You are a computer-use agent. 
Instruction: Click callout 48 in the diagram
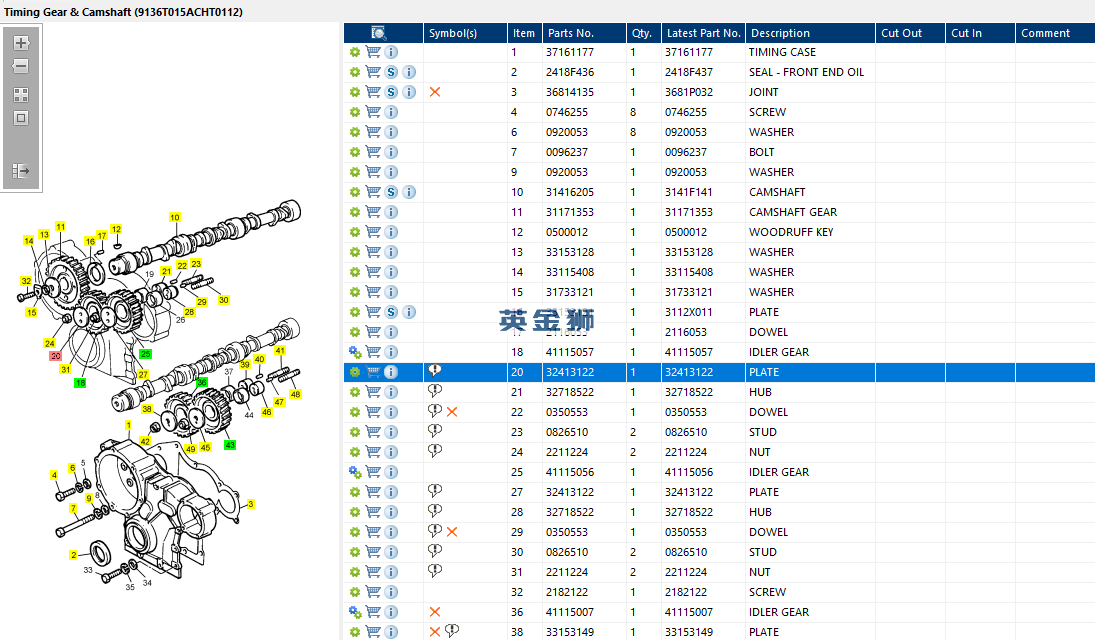coord(295,394)
